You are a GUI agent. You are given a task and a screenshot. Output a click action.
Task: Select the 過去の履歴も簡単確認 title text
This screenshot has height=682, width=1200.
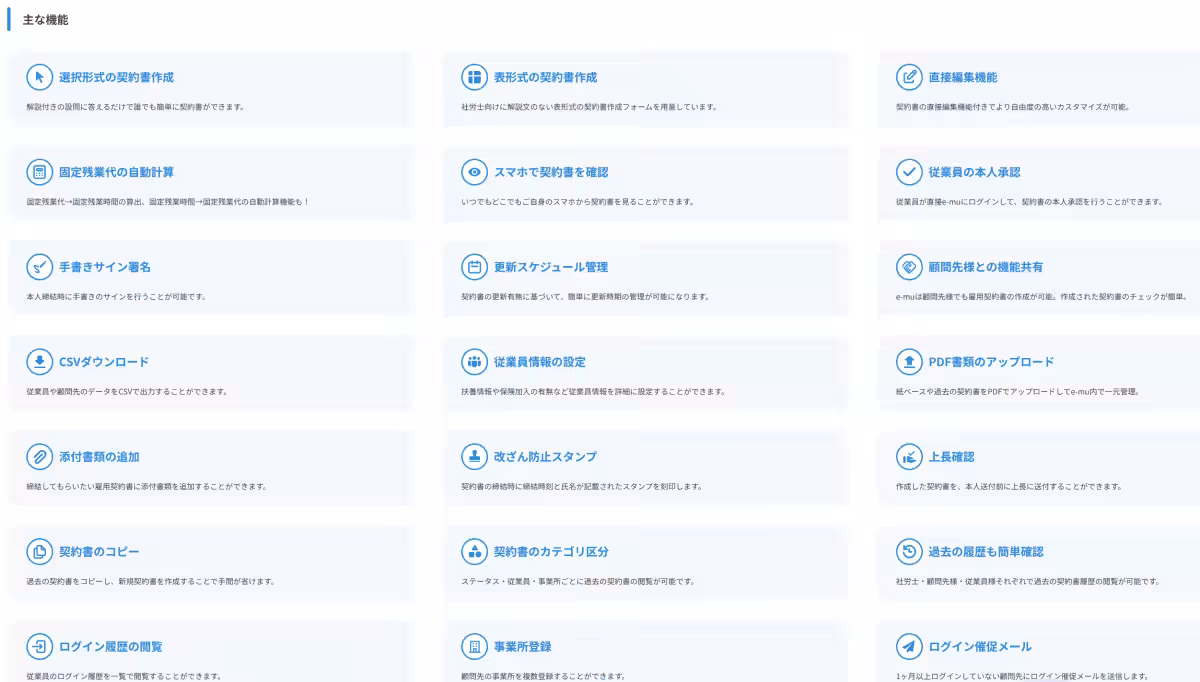pyautogui.click(x=986, y=552)
